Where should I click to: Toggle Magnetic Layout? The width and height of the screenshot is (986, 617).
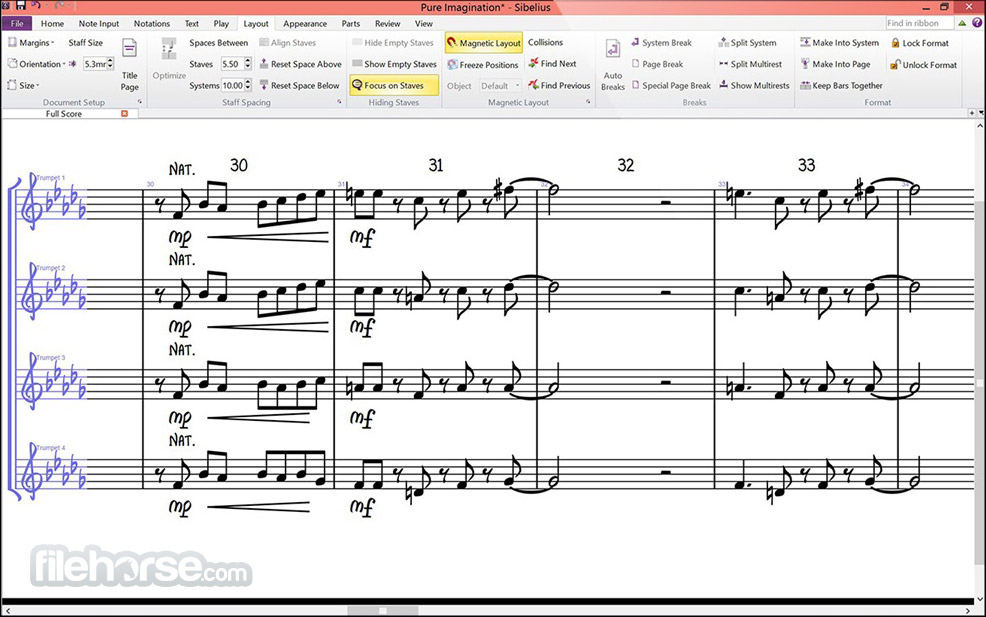pyautogui.click(x=484, y=43)
